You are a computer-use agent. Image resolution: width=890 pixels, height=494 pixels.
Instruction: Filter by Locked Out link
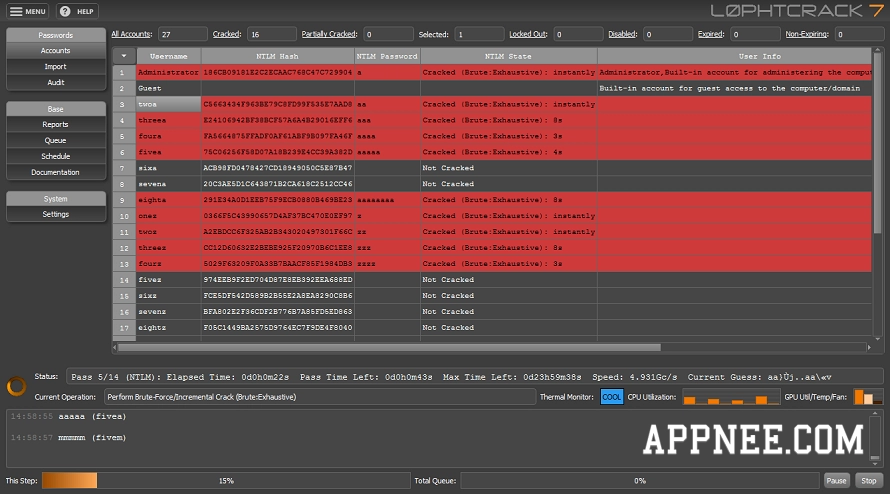tap(528, 34)
